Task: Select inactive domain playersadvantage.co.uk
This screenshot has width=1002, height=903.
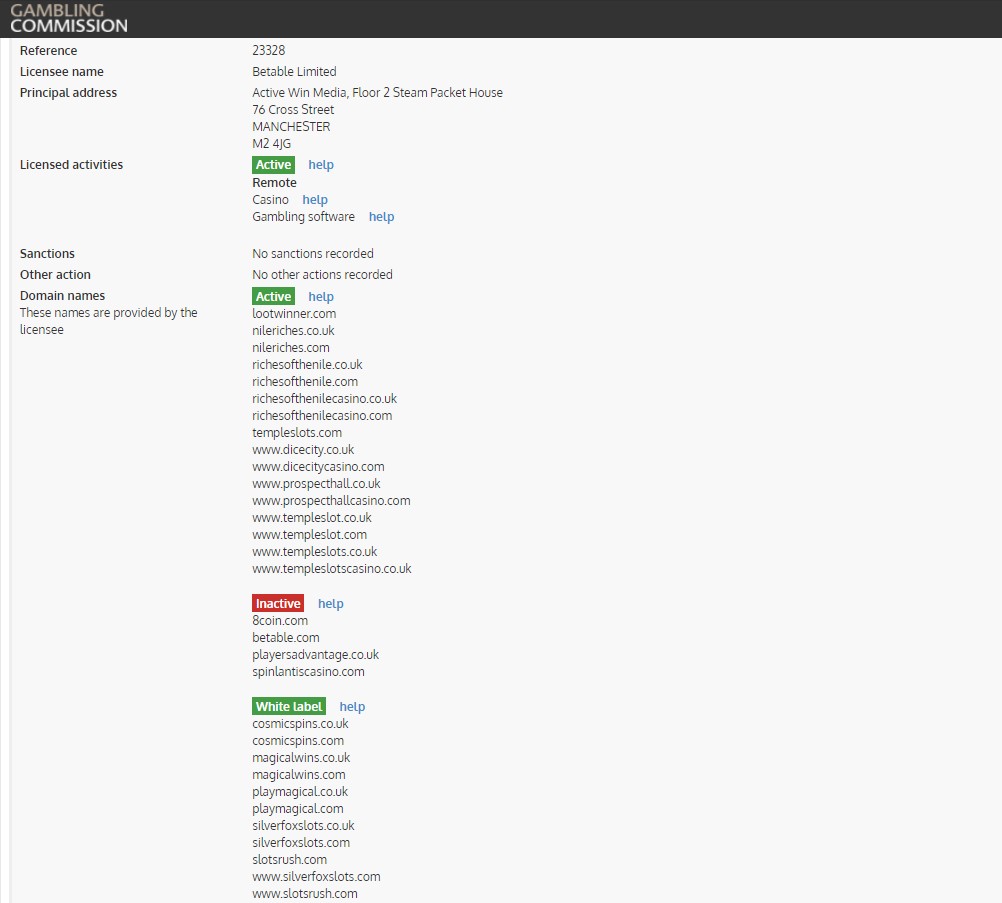Action: [316, 655]
